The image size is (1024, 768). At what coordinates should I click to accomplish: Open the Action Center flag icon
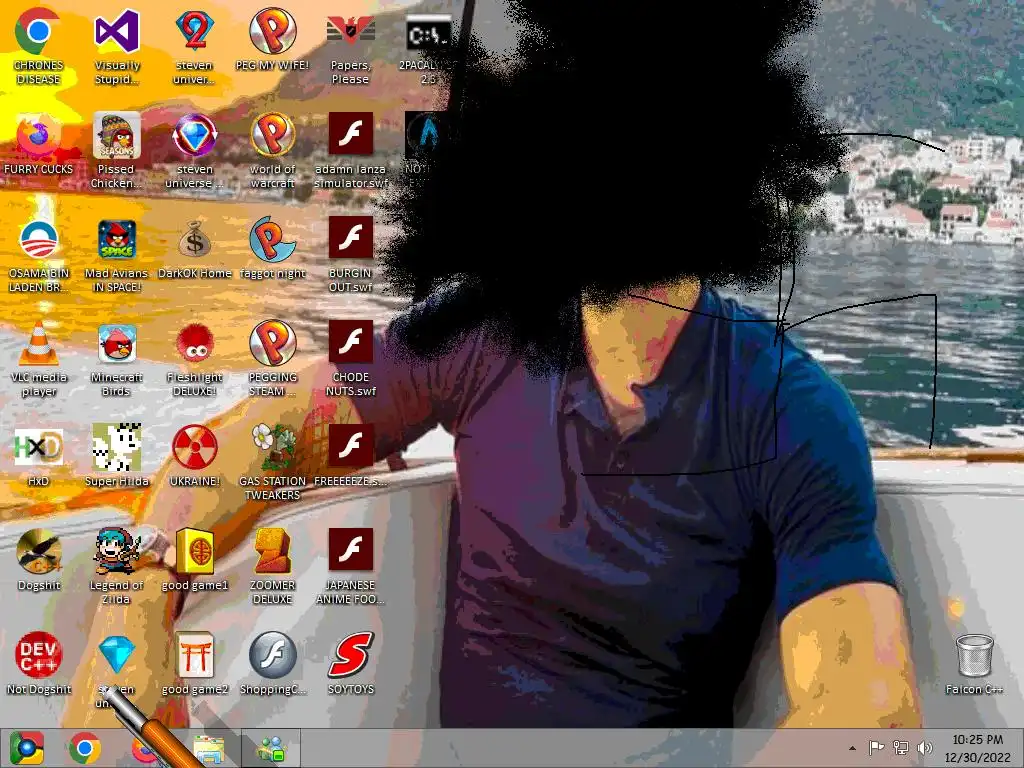pyautogui.click(x=876, y=748)
